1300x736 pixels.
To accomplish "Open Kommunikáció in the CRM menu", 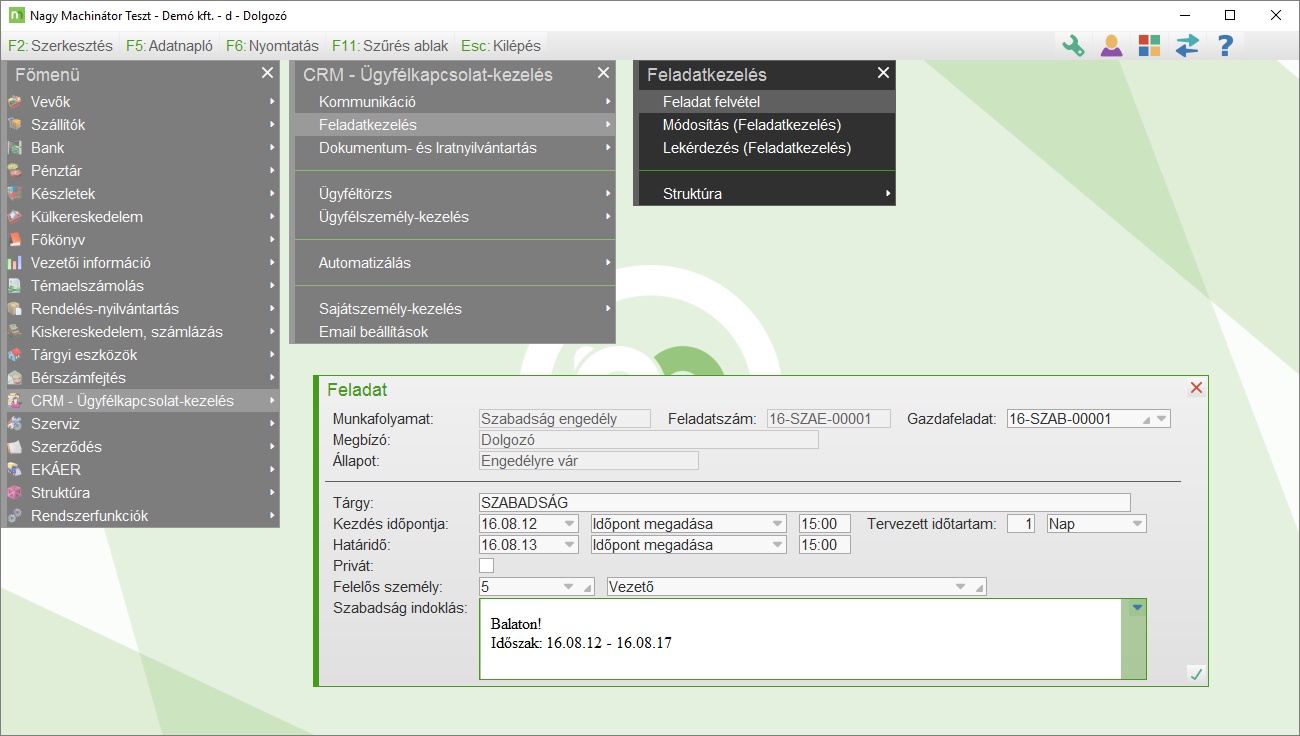I will coord(455,102).
